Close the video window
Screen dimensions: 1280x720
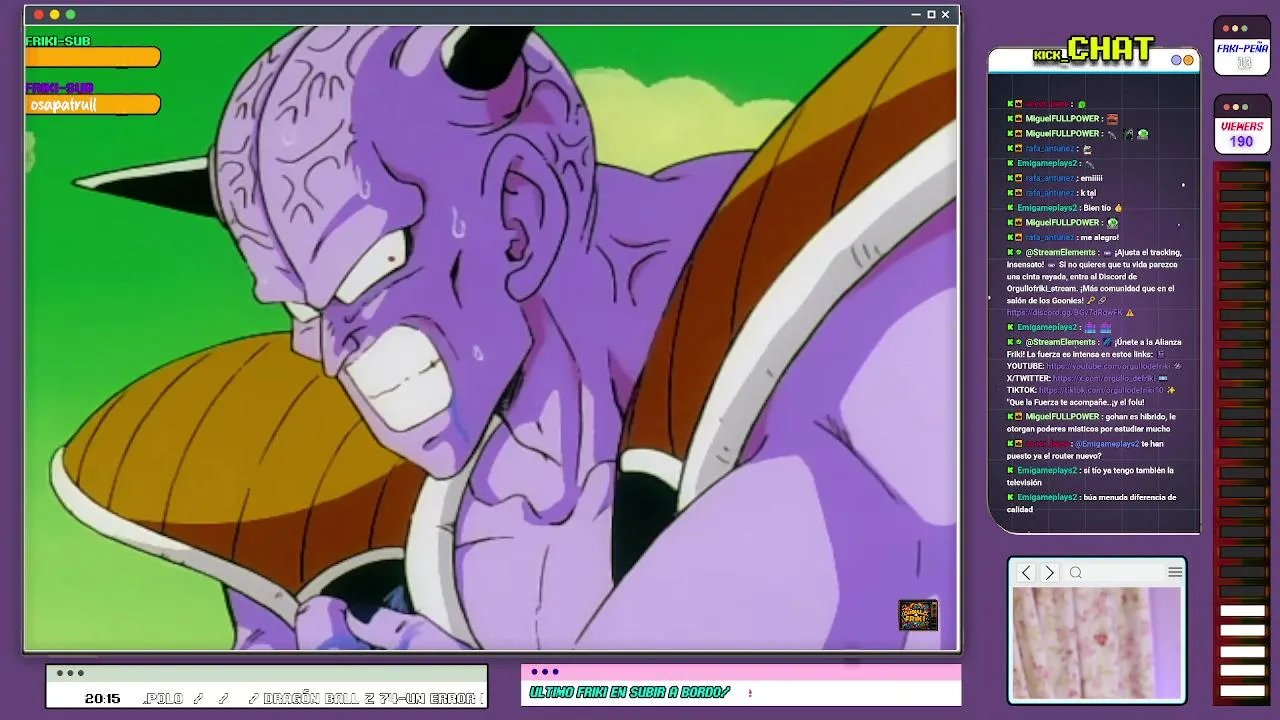click(945, 14)
